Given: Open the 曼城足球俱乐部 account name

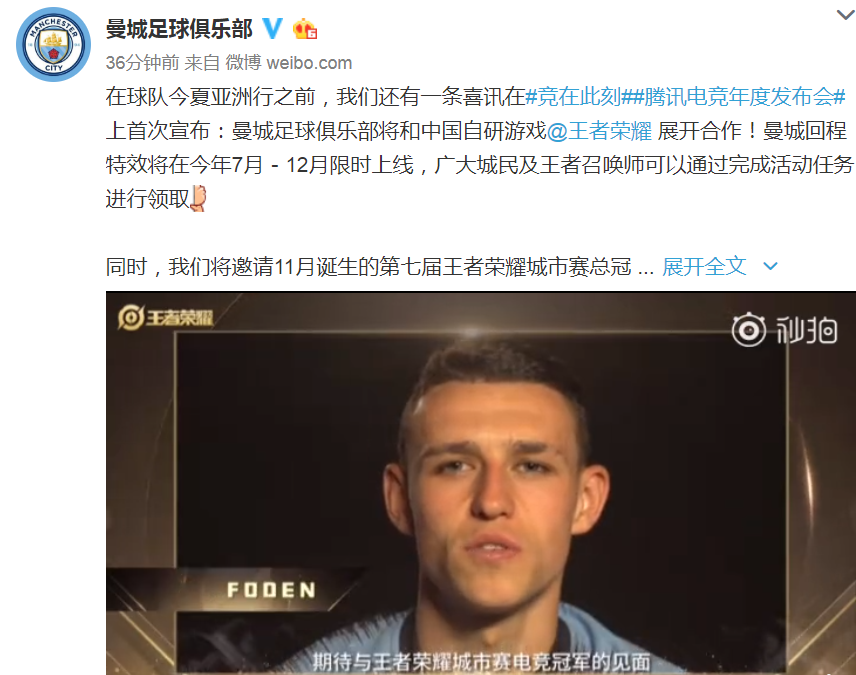Looking at the screenshot, I should [x=179, y=29].
